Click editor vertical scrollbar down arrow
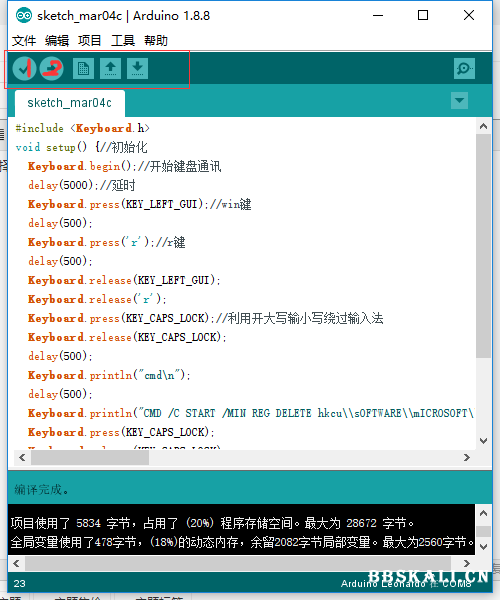 coord(484,441)
